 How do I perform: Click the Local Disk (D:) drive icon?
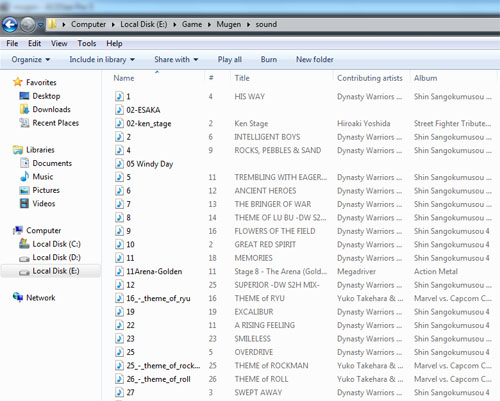tap(24, 258)
